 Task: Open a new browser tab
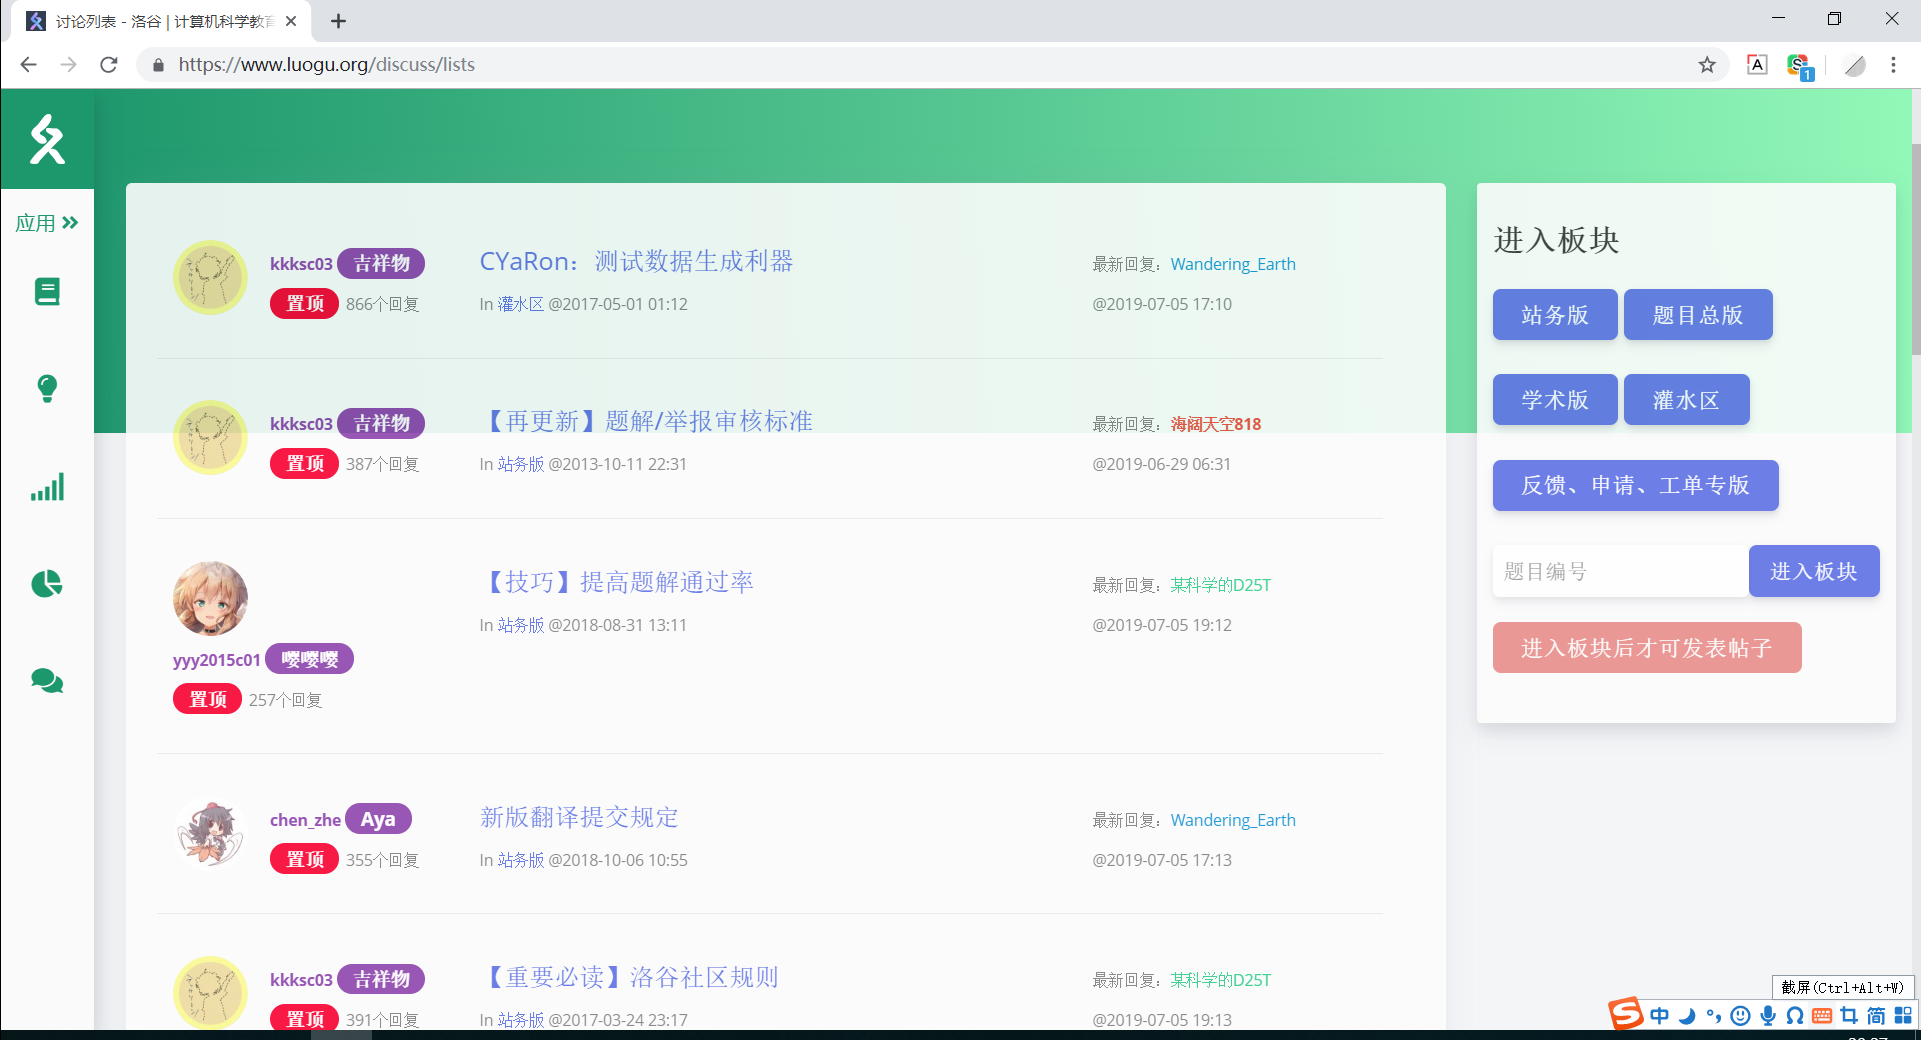[339, 21]
